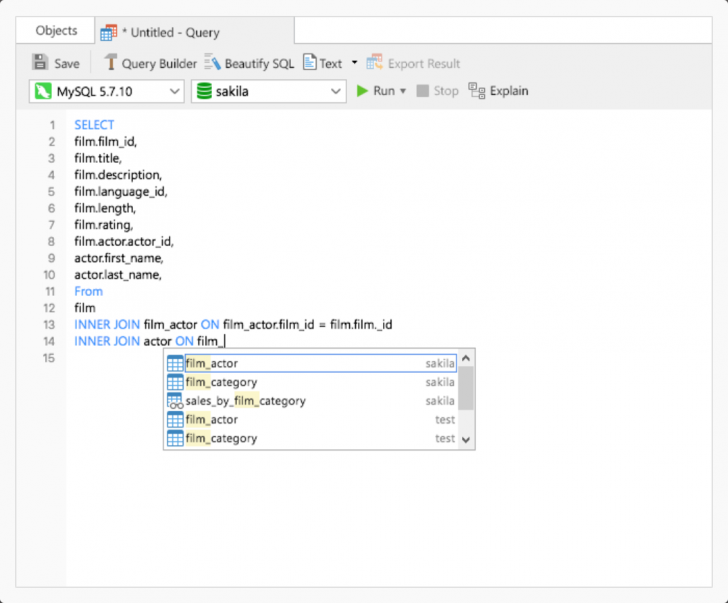The width and height of the screenshot is (728, 603).
Task: Click the Explain label
Action: (x=509, y=91)
